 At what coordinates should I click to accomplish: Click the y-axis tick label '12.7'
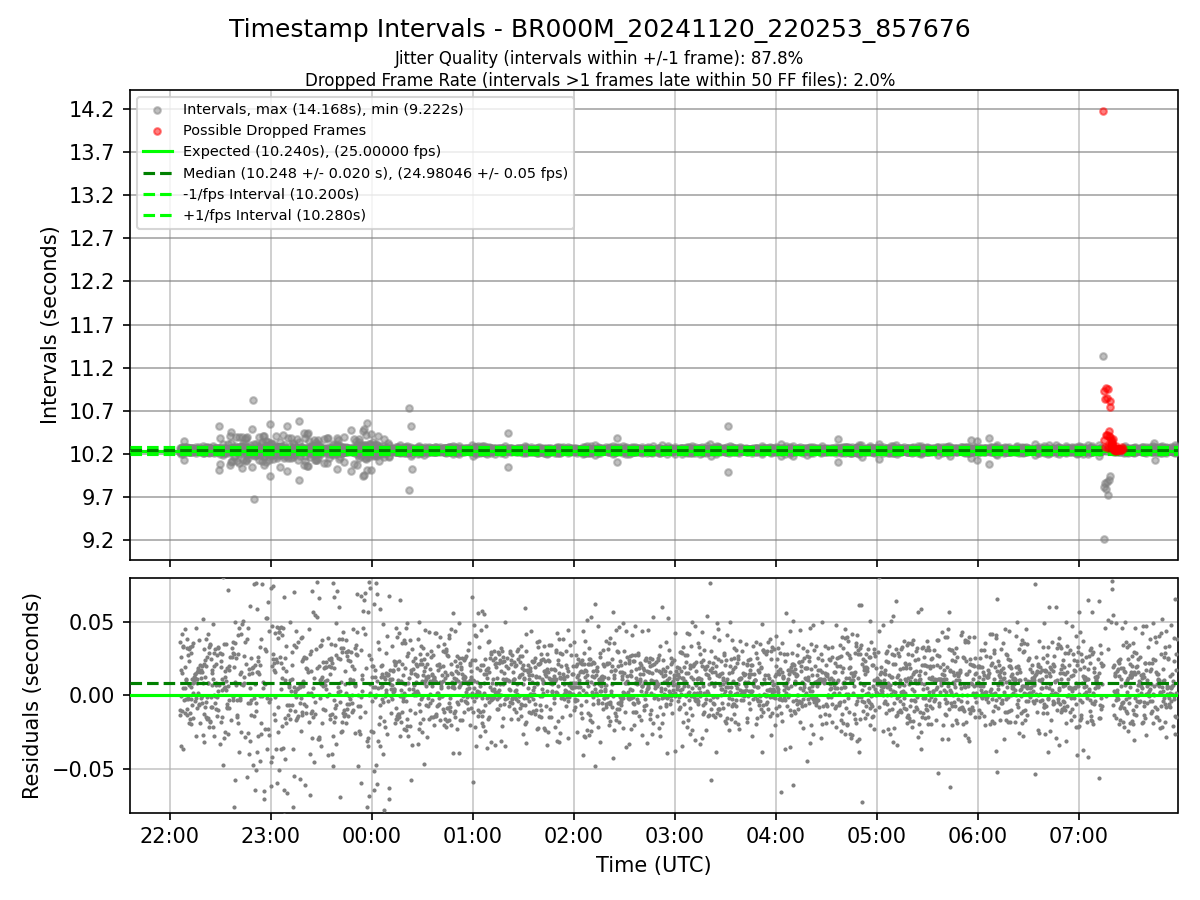[91, 238]
